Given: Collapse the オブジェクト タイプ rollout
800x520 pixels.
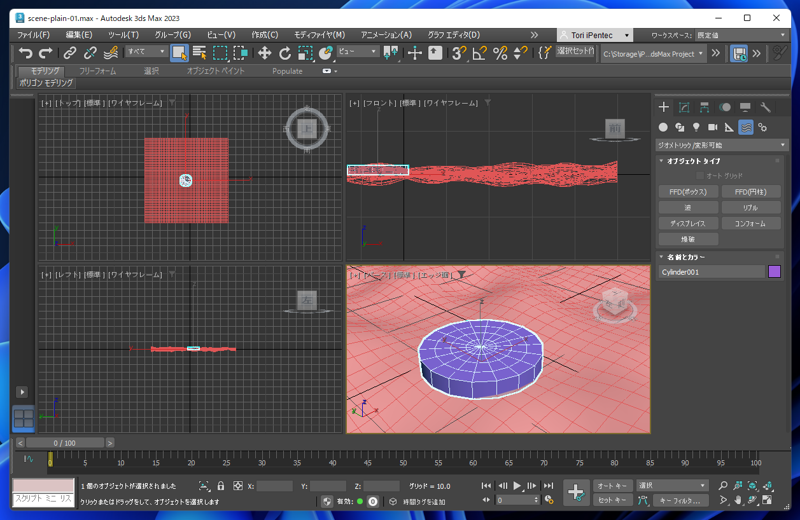Looking at the screenshot, I should (x=693, y=161).
